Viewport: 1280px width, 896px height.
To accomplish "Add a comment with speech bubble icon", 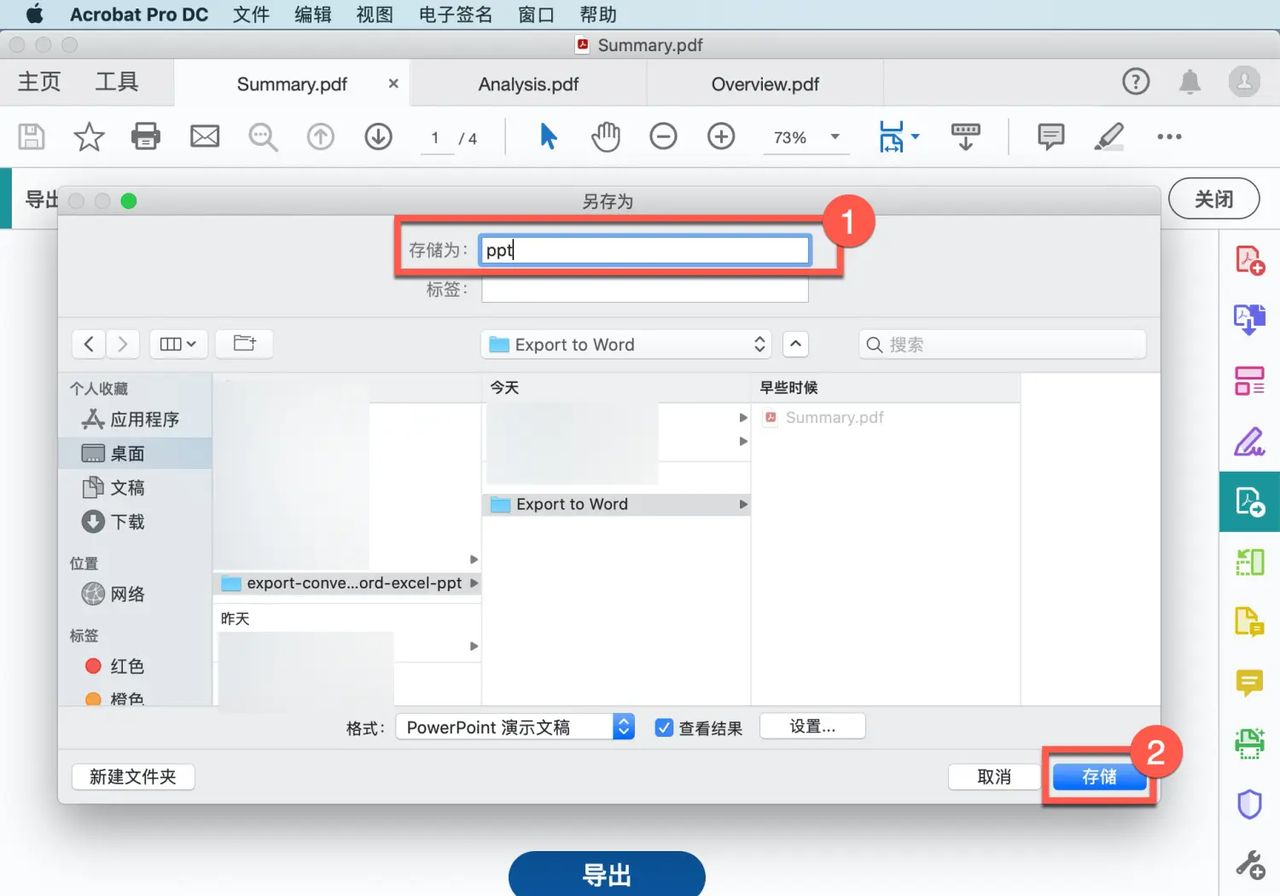I will tap(1051, 137).
